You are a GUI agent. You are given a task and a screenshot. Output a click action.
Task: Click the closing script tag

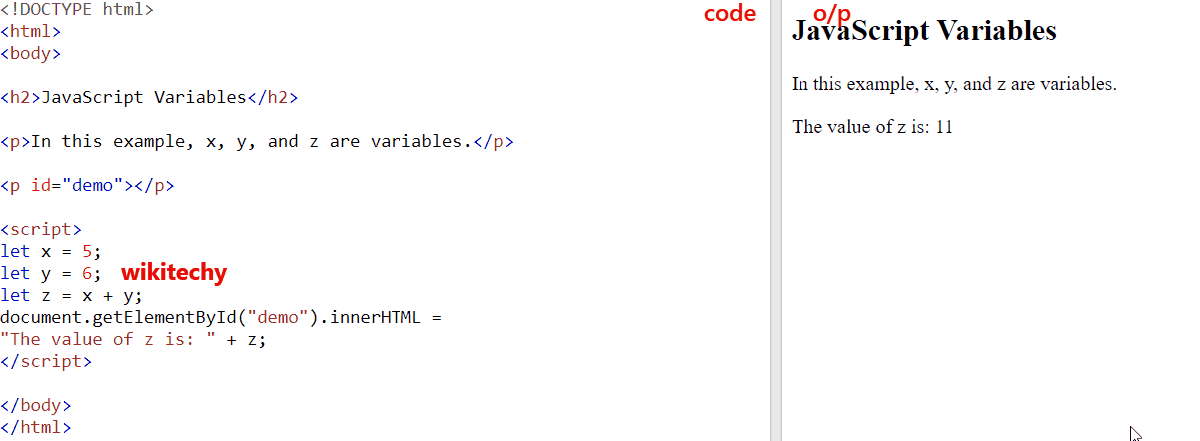46,361
